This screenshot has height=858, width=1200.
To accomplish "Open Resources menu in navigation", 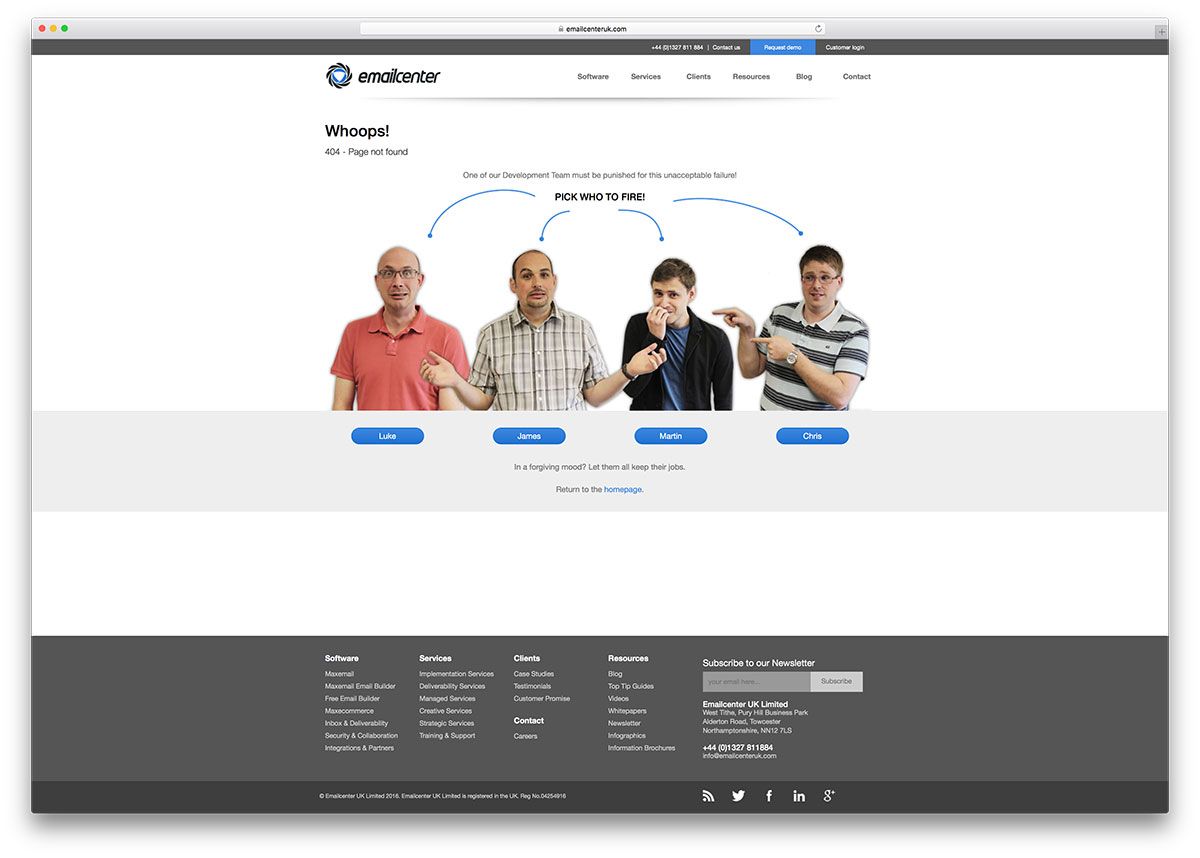I will pos(751,77).
